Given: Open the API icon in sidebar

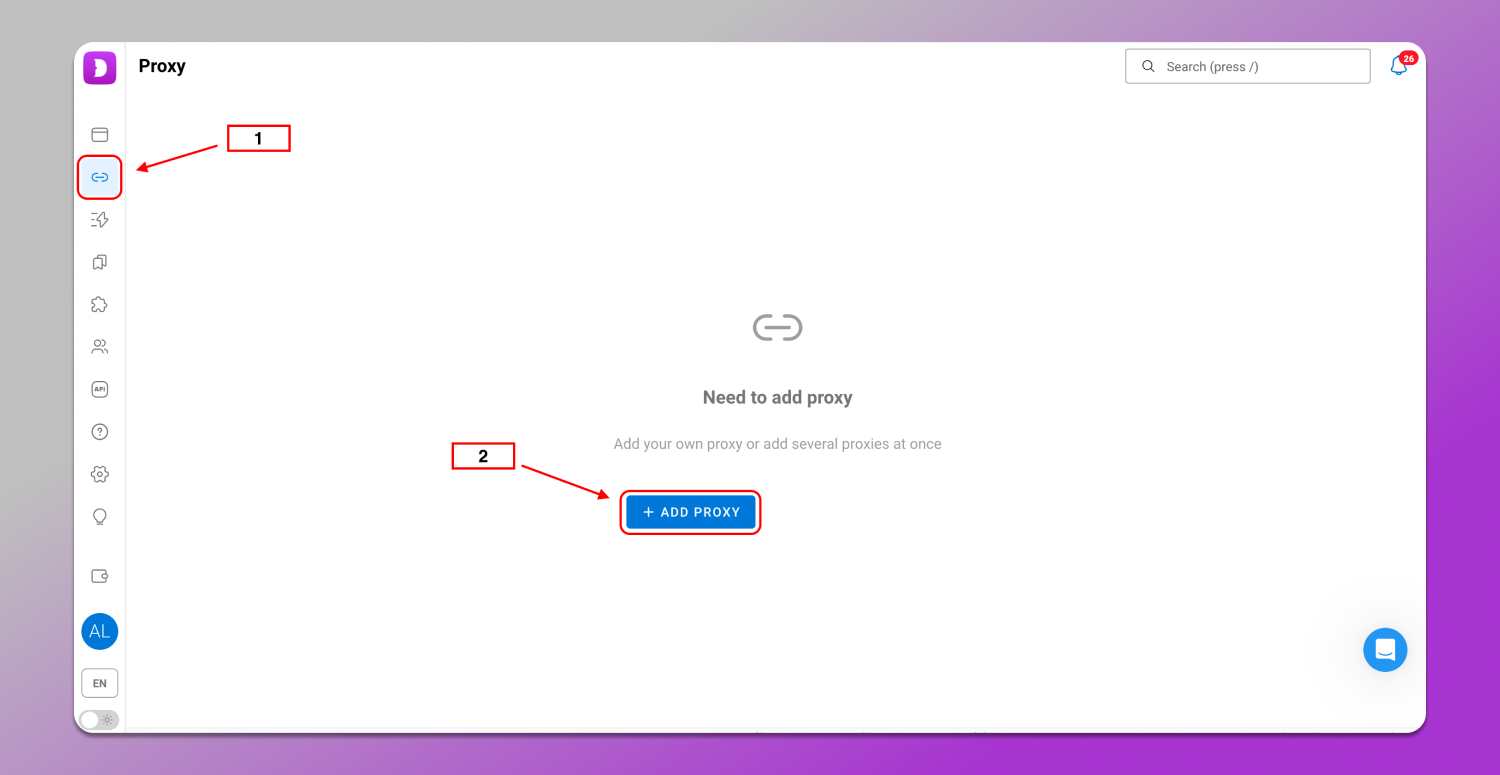Looking at the screenshot, I should coord(100,389).
